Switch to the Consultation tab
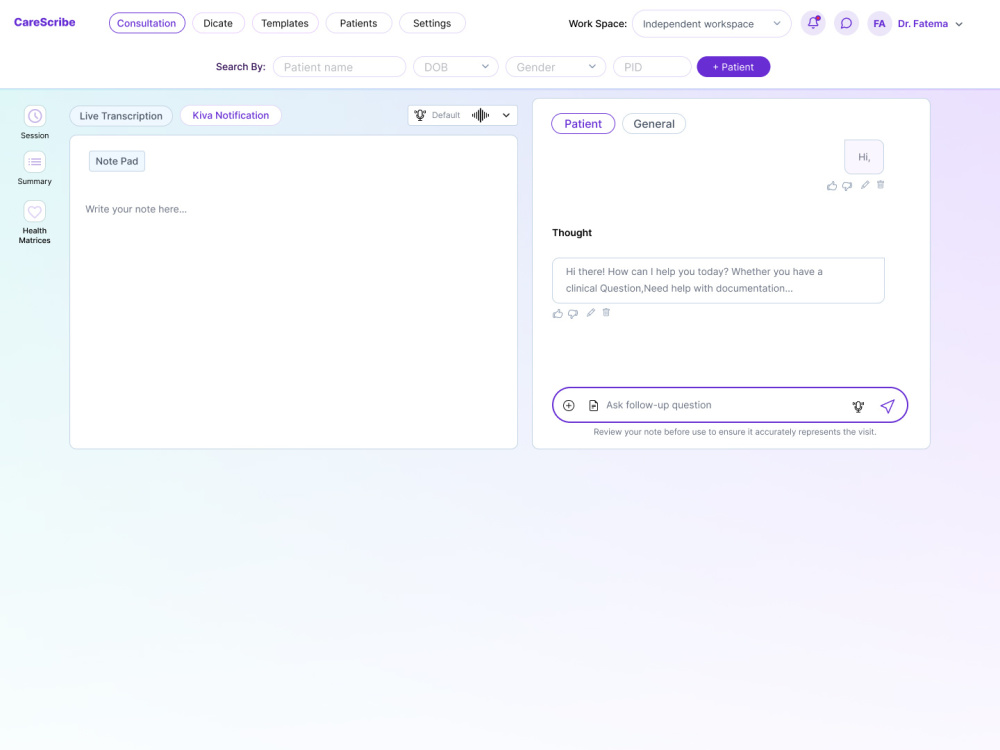Screen dimensions: 1000x750 [x=147, y=23]
